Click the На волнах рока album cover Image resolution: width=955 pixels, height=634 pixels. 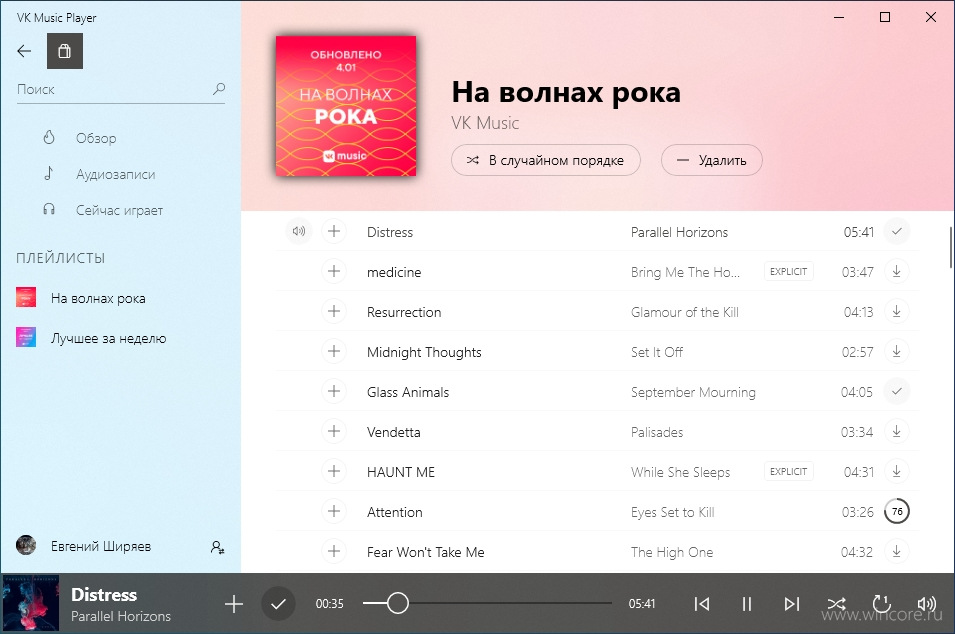click(x=346, y=106)
